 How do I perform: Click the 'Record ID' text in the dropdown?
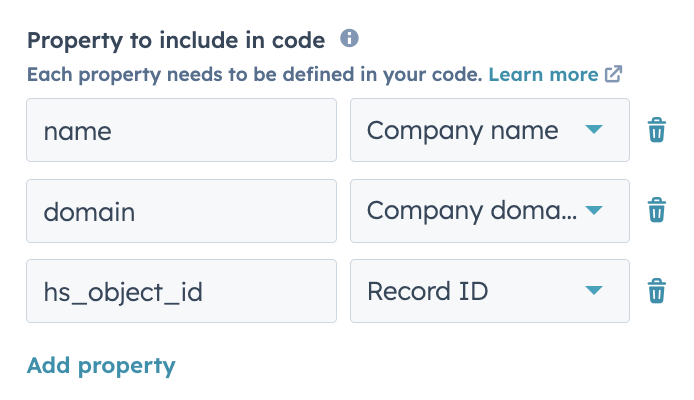point(428,291)
